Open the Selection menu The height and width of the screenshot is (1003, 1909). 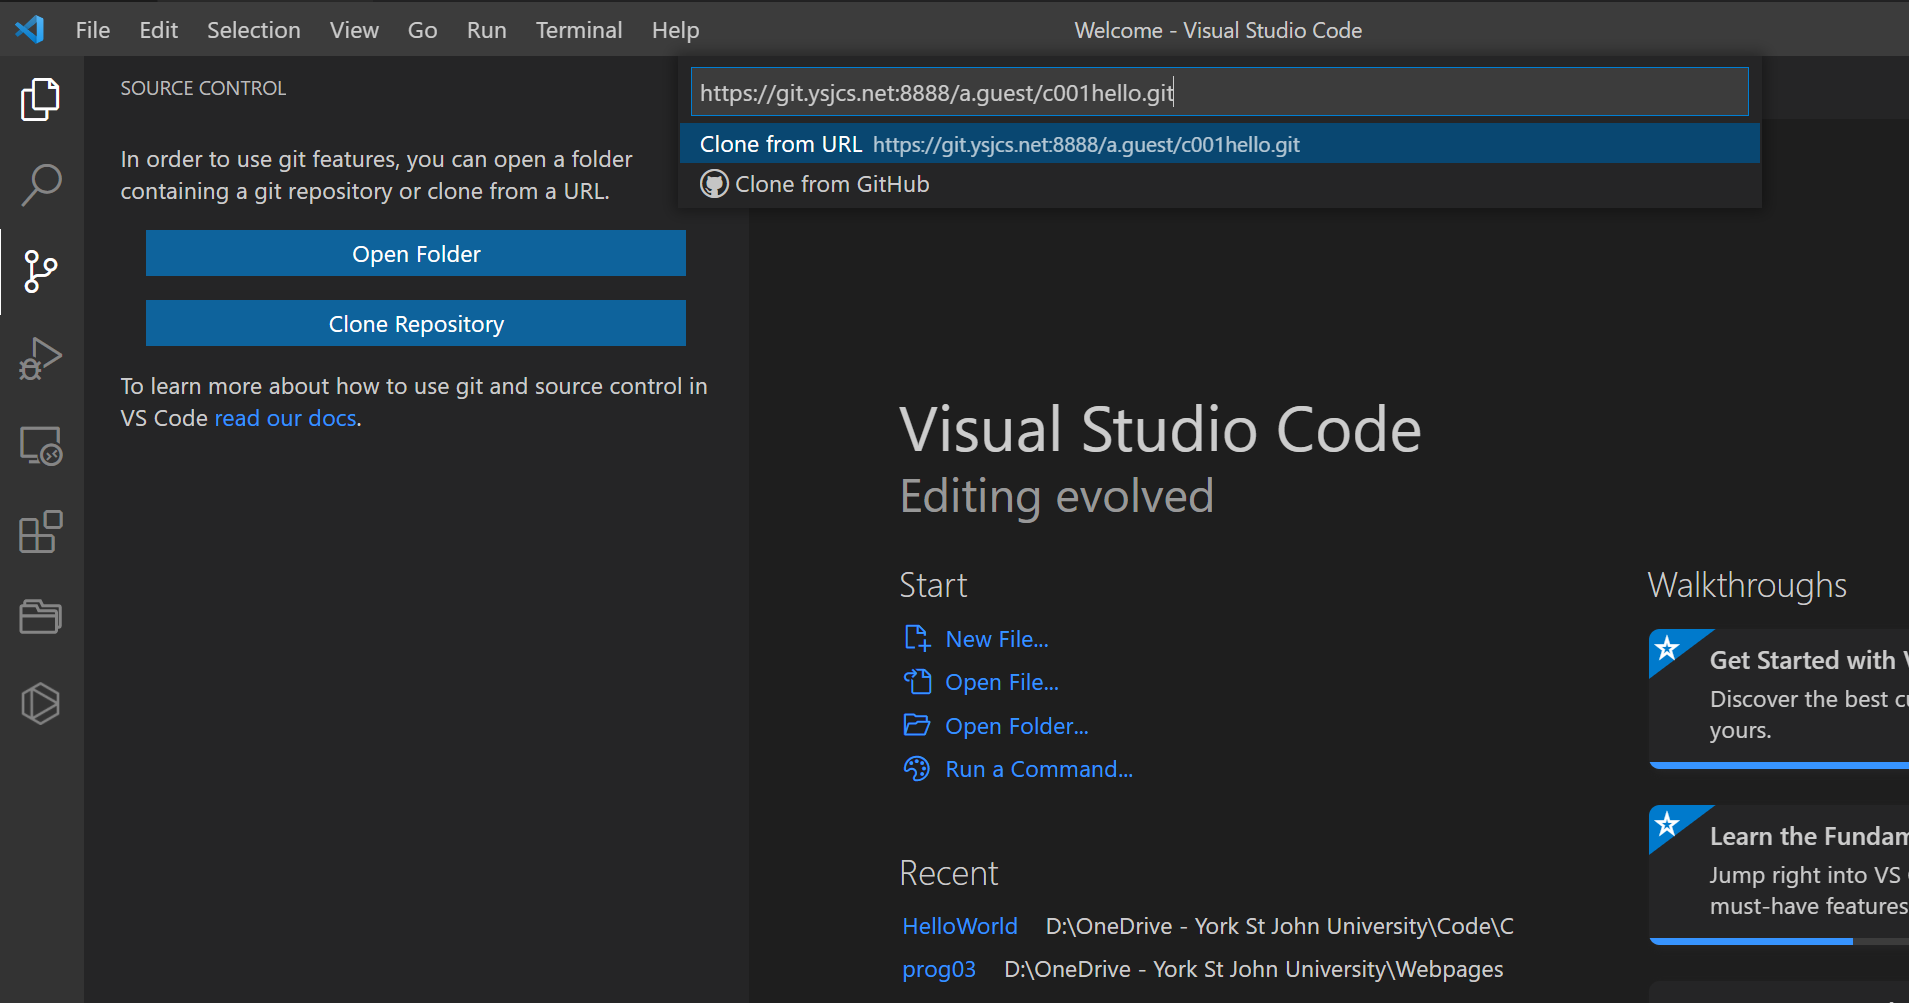click(254, 30)
